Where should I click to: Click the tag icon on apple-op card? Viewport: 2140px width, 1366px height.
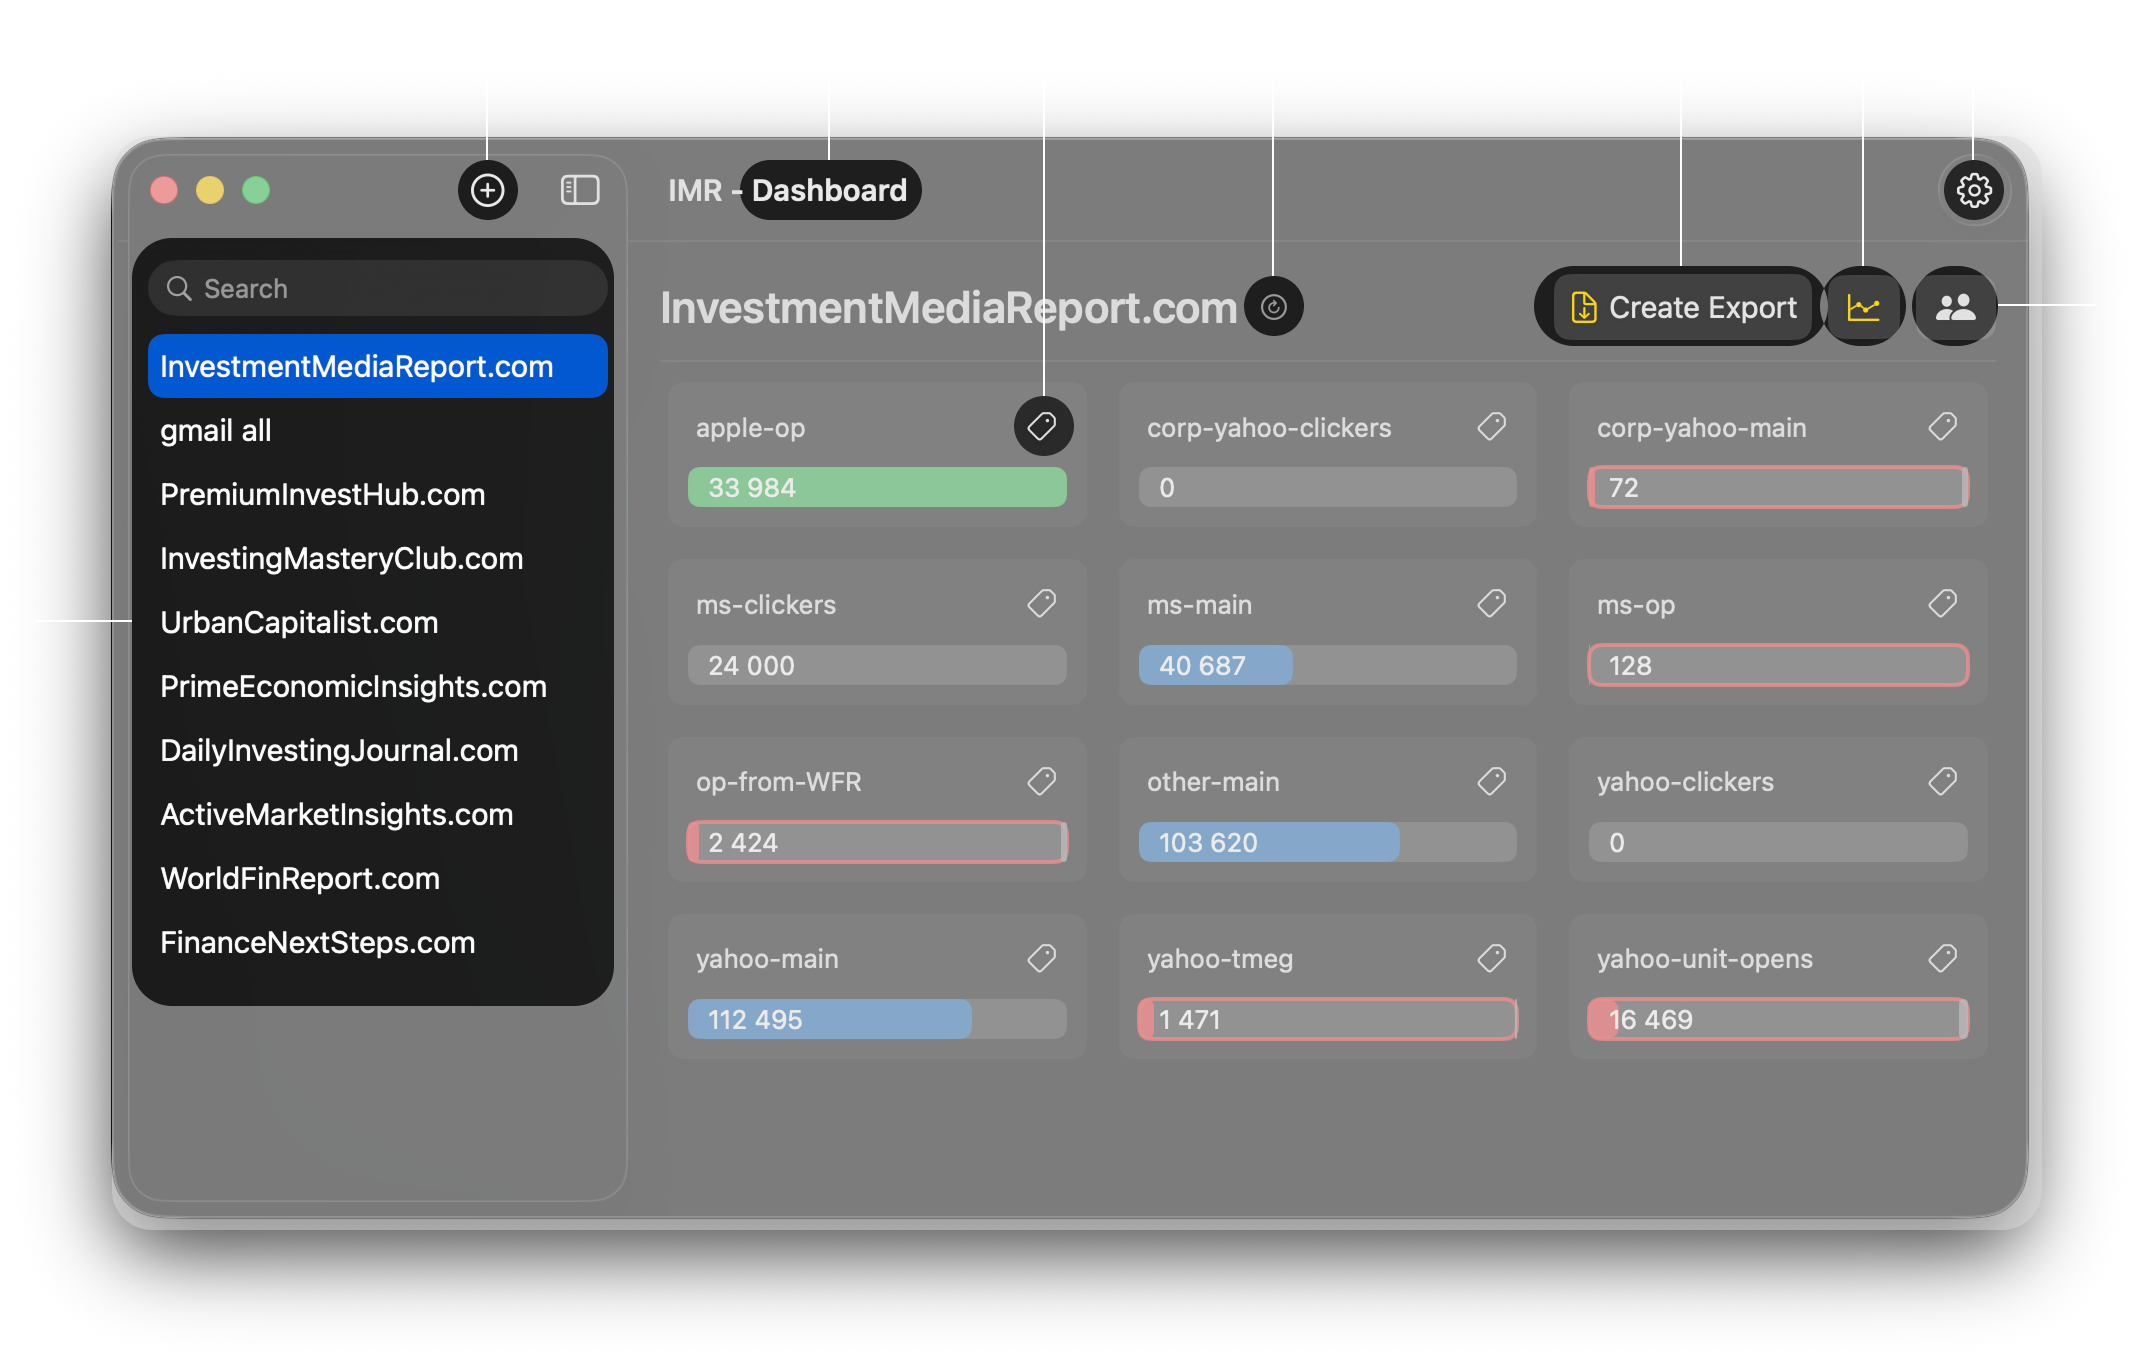click(x=1042, y=426)
